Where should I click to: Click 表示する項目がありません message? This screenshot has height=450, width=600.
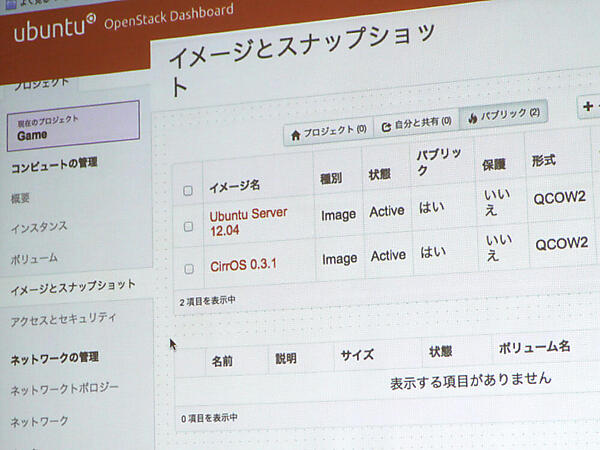pyautogui.click(x=471, y=380)
